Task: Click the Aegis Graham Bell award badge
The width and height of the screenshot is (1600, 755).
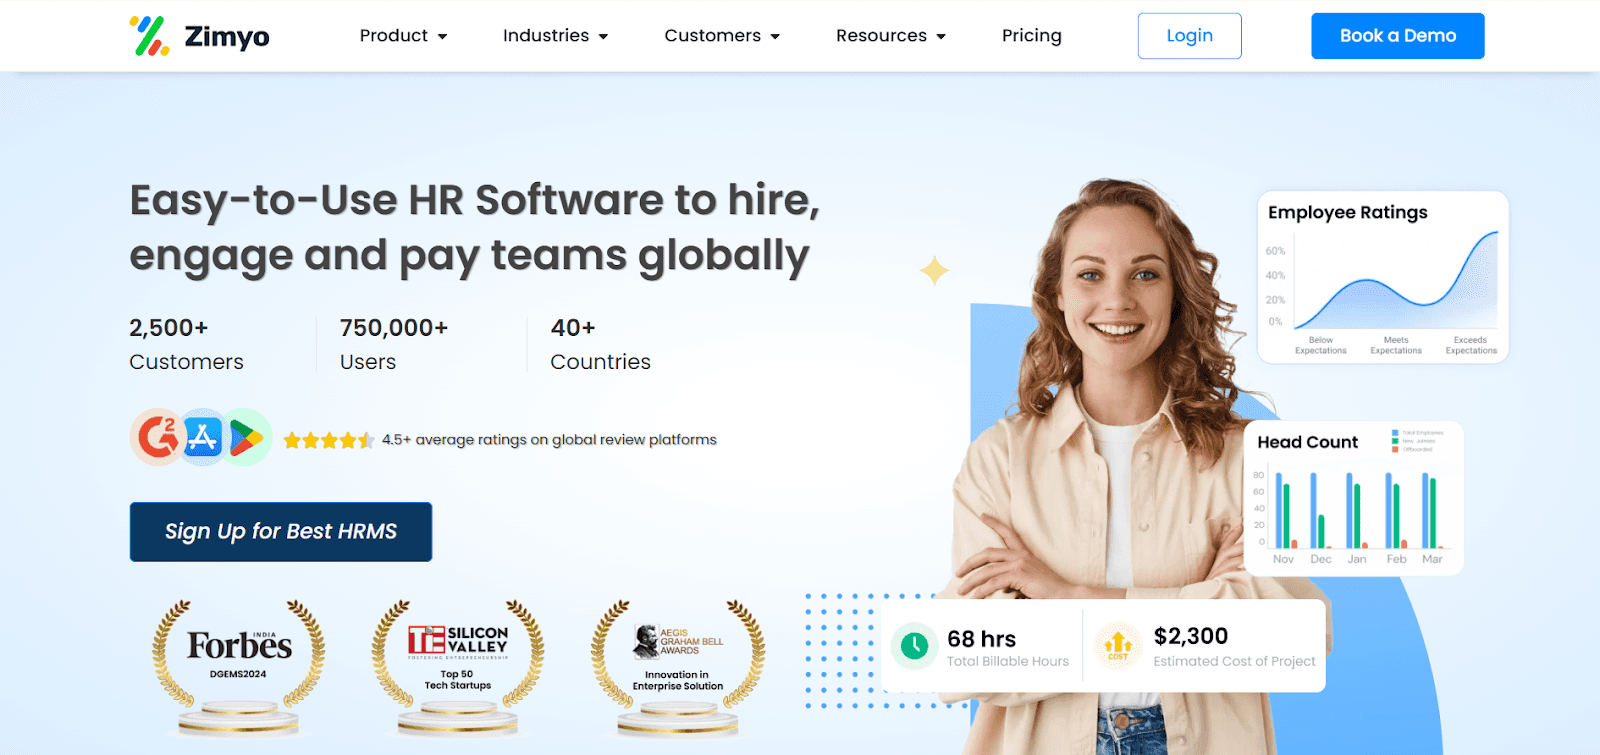Action: 678,667
